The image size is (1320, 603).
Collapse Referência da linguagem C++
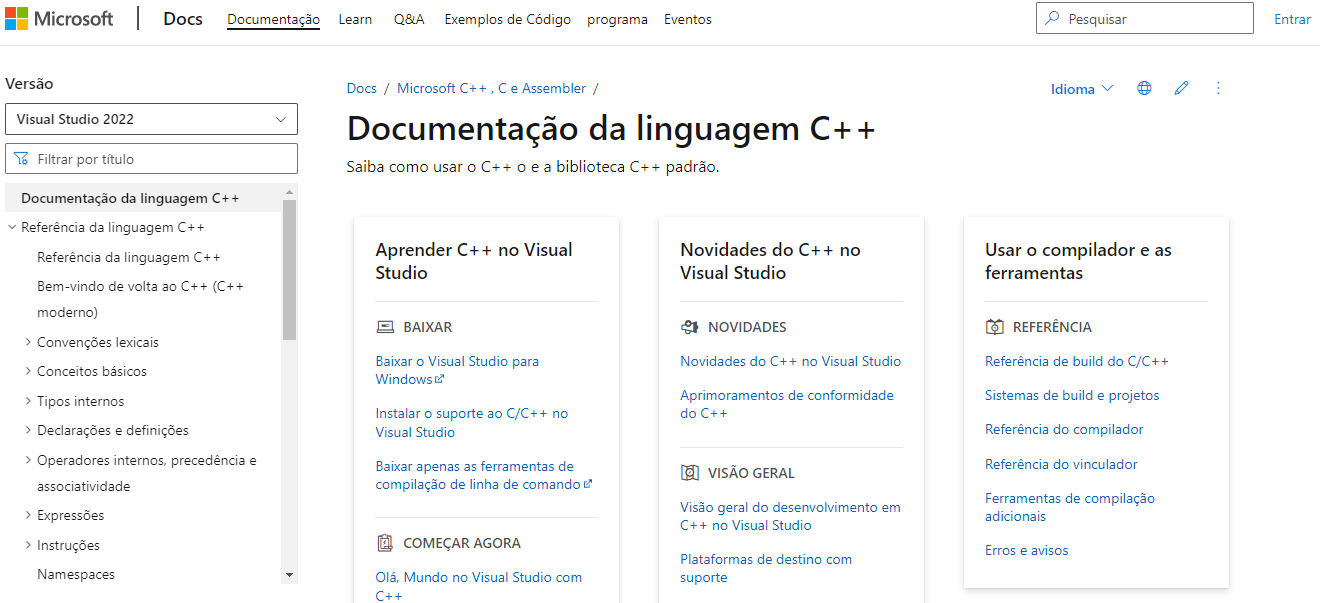pos(12,227)
